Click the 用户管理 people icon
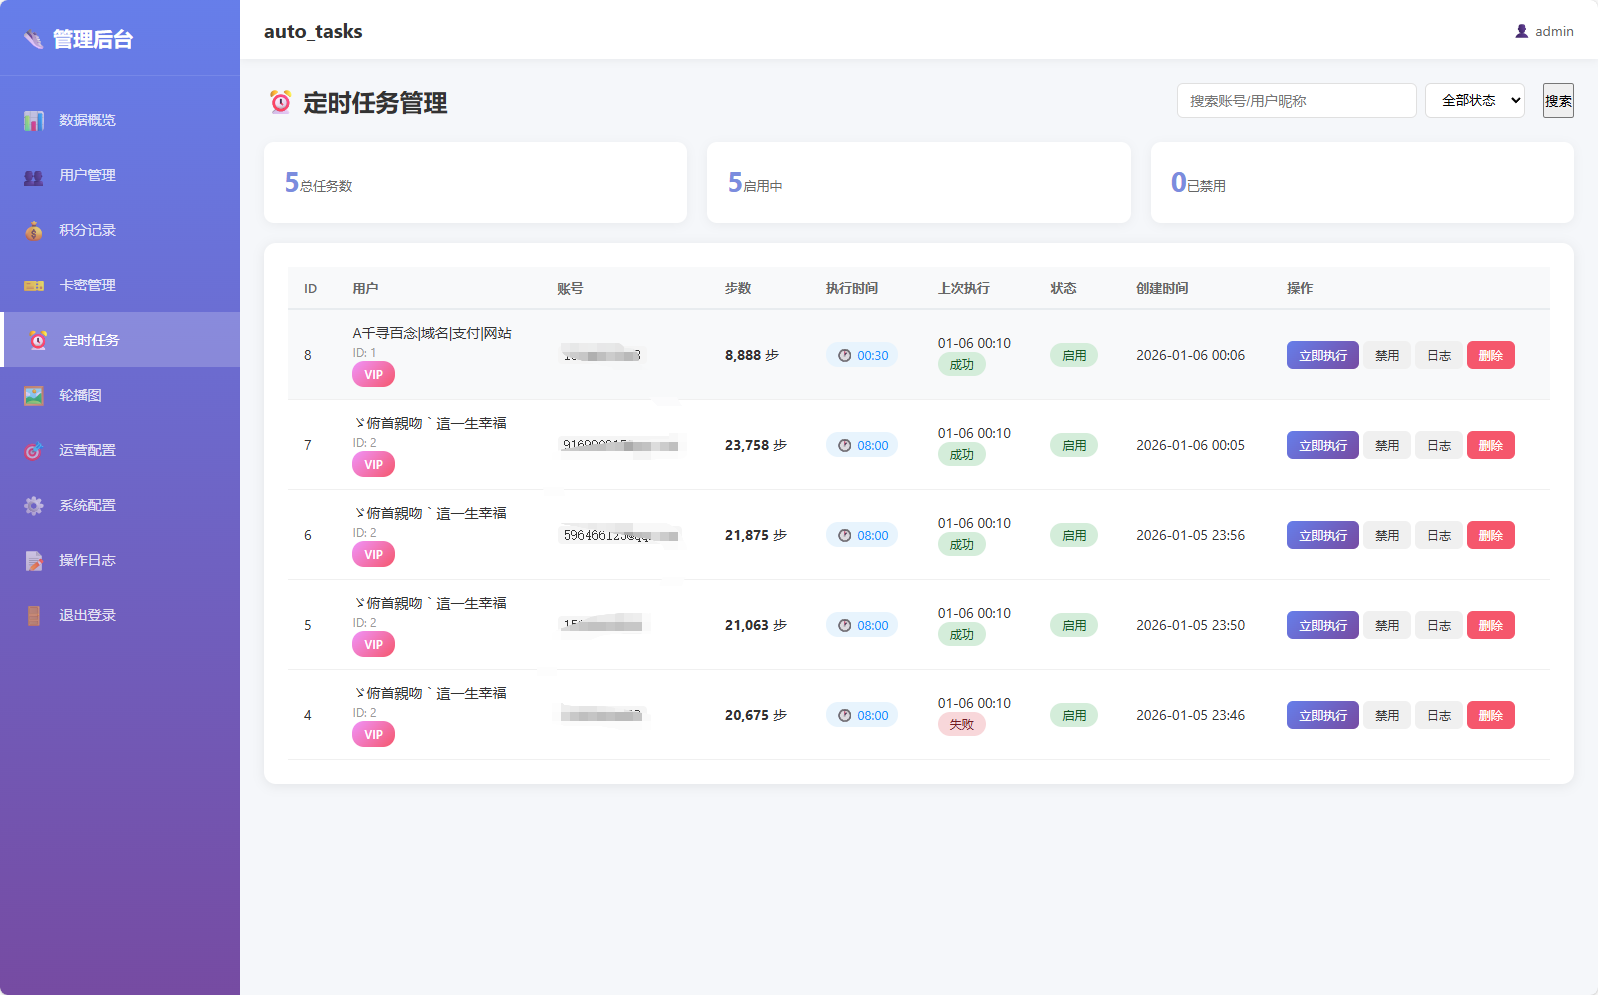This screenshot has width=1598, height=995. (x=34, y=175)
